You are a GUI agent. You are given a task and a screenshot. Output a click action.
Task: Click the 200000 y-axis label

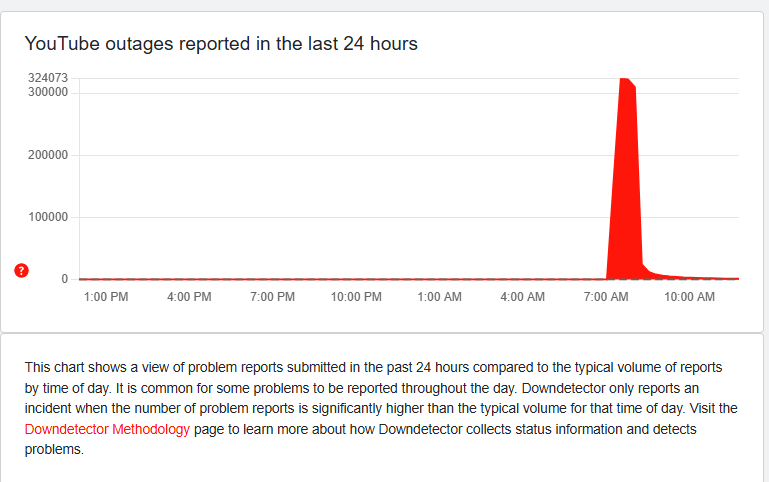tap(48, 155)
